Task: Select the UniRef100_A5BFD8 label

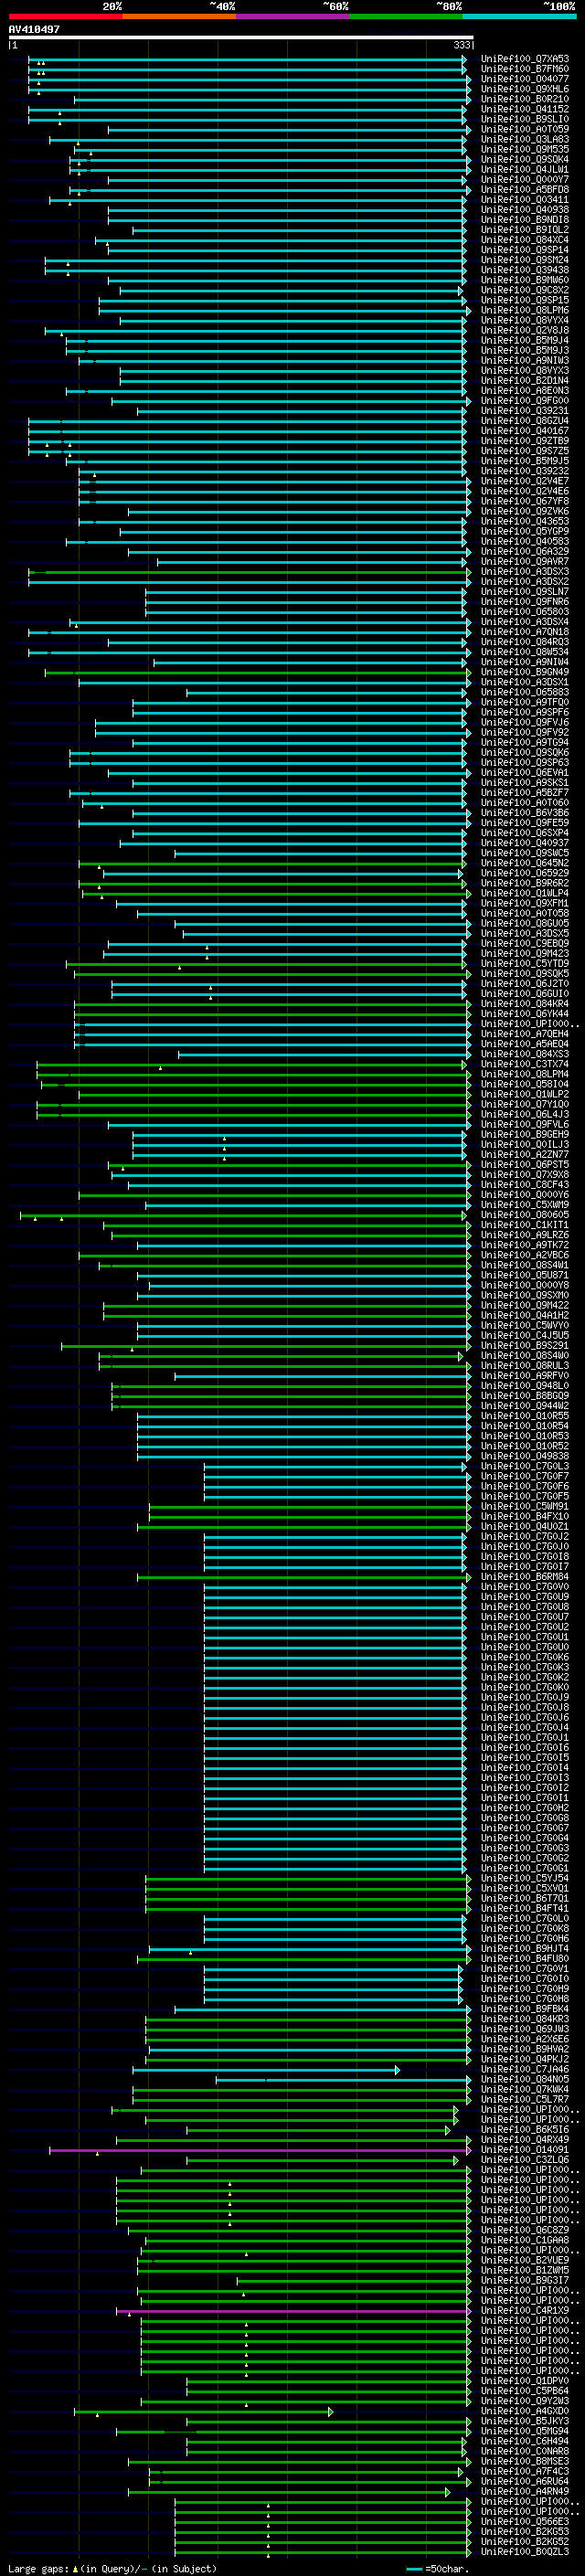Action: 525,190
